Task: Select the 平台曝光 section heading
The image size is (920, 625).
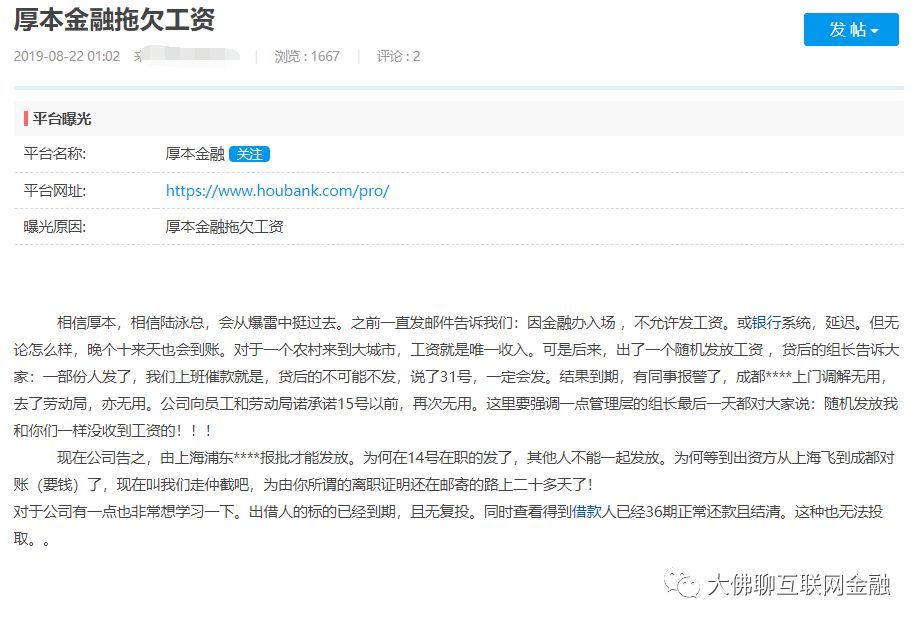Action: click(62, 119)
